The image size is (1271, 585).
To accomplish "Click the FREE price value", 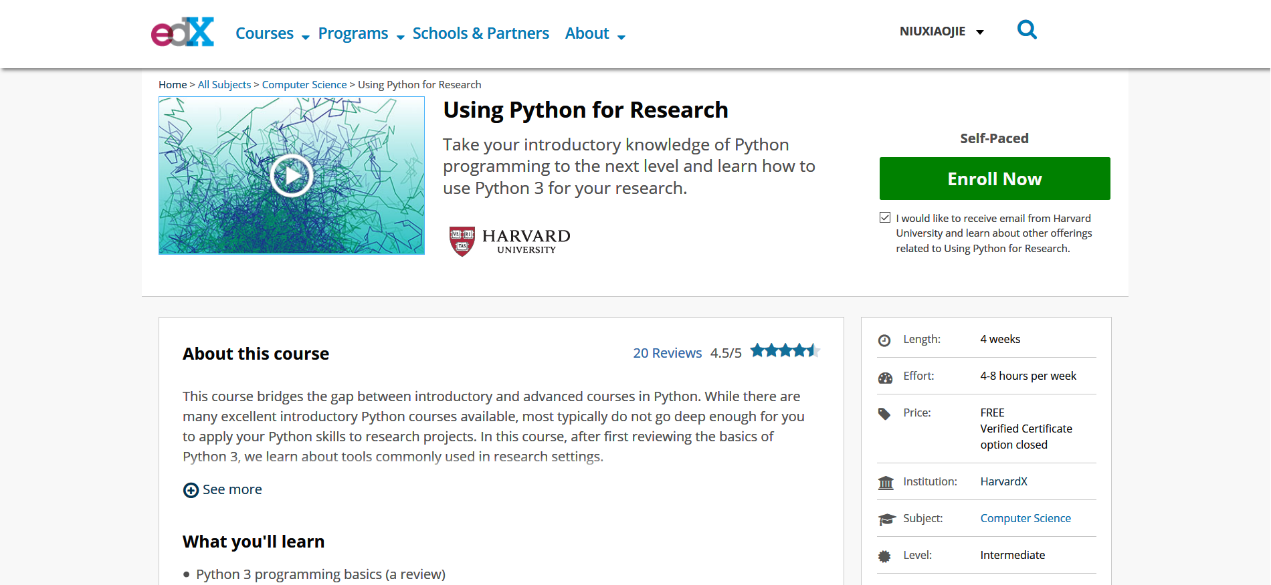I will tap(992, 412).
